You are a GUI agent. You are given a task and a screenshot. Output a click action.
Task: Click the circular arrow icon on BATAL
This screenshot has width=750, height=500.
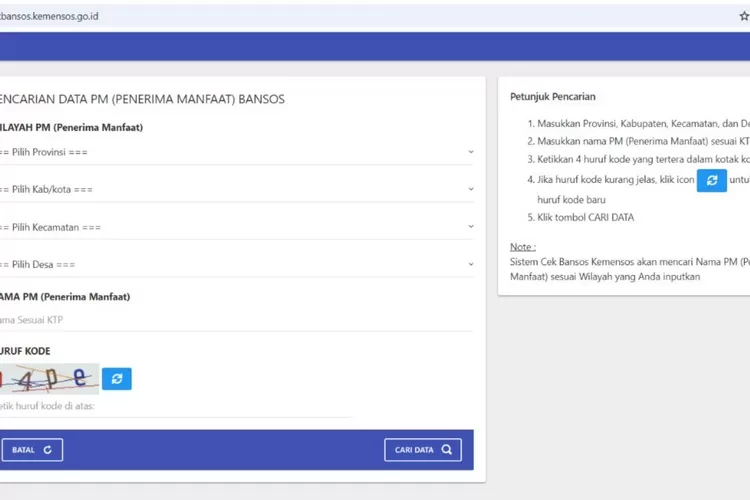[47, 450]
